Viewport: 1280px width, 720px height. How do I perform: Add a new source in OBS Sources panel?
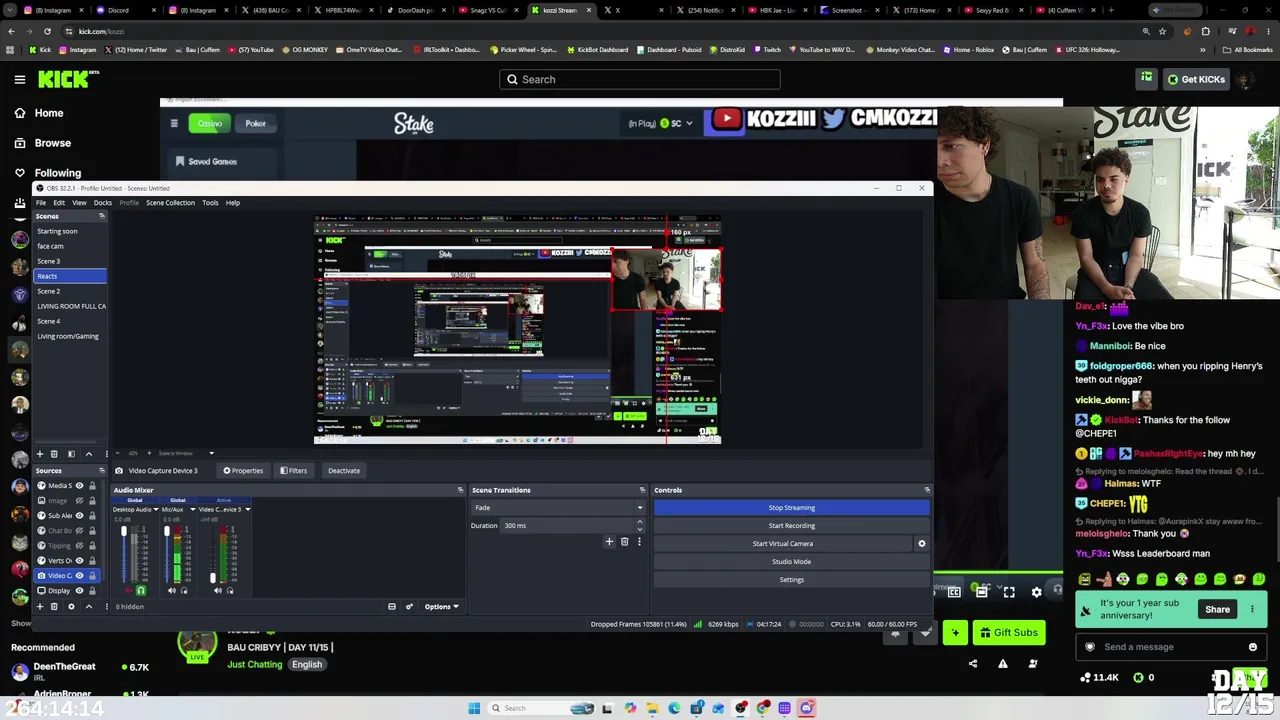40,606
